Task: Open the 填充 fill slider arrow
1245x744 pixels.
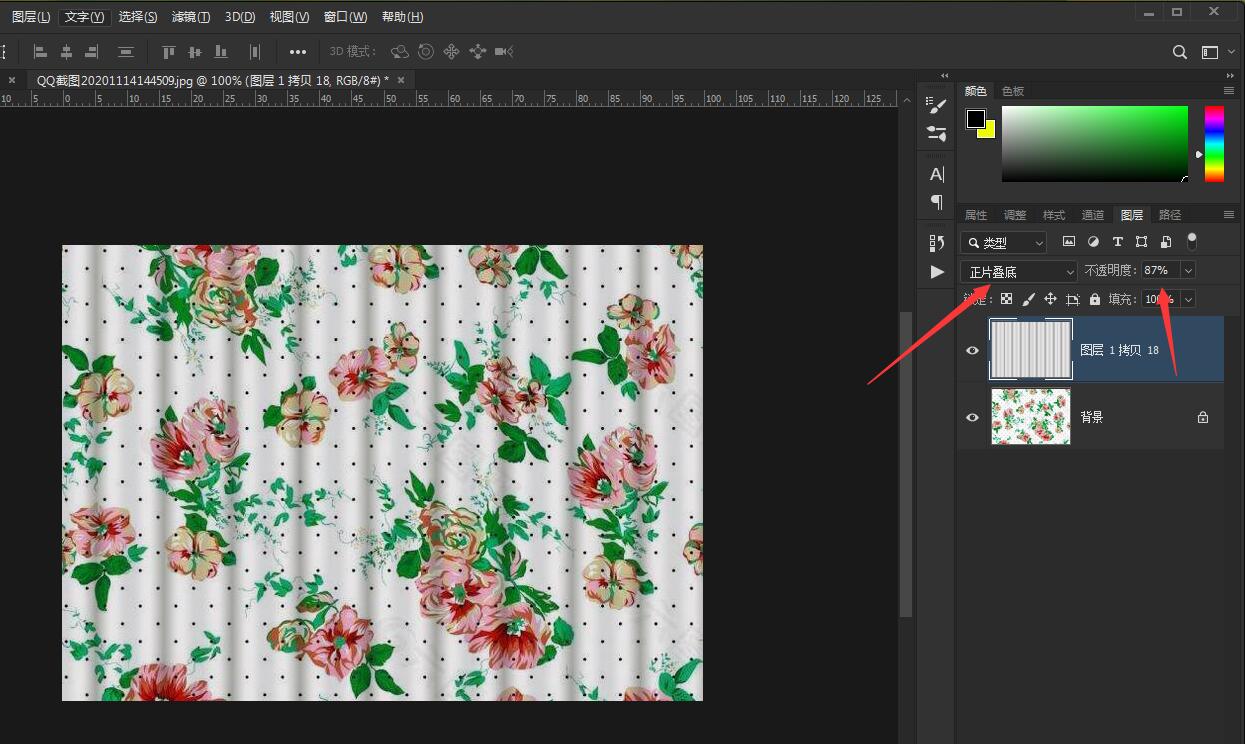Action: point(1188,299)
